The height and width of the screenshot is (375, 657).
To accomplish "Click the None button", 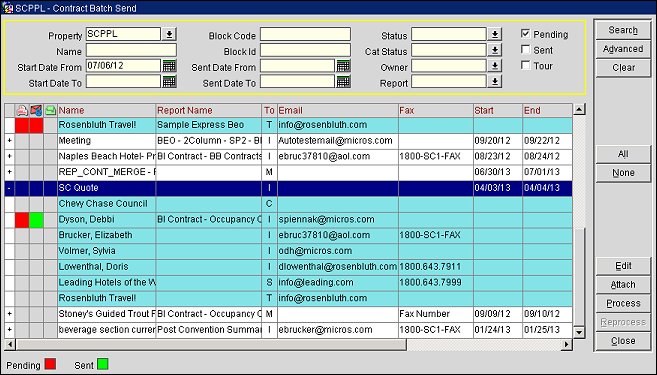I will [623, 173].
